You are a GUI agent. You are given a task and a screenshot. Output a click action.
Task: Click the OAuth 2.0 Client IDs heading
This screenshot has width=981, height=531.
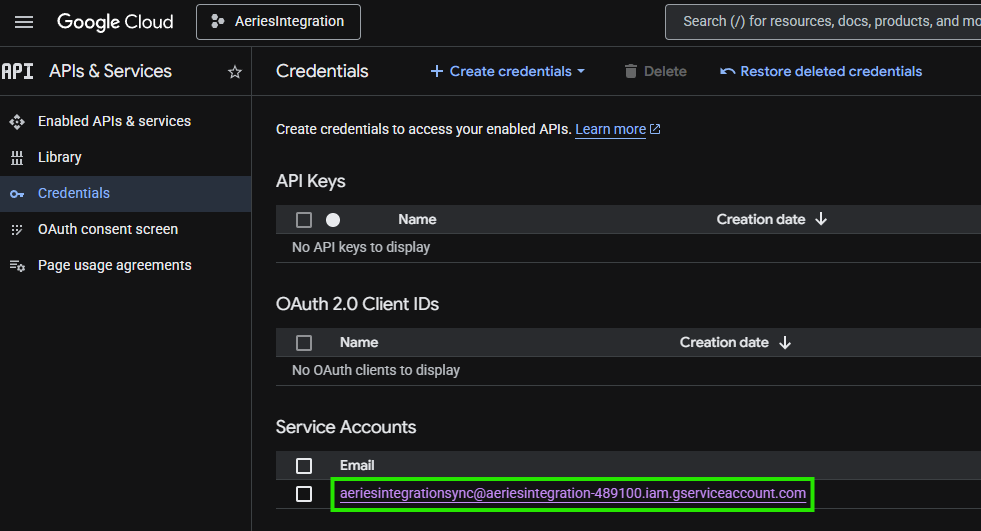coord(357,304)
